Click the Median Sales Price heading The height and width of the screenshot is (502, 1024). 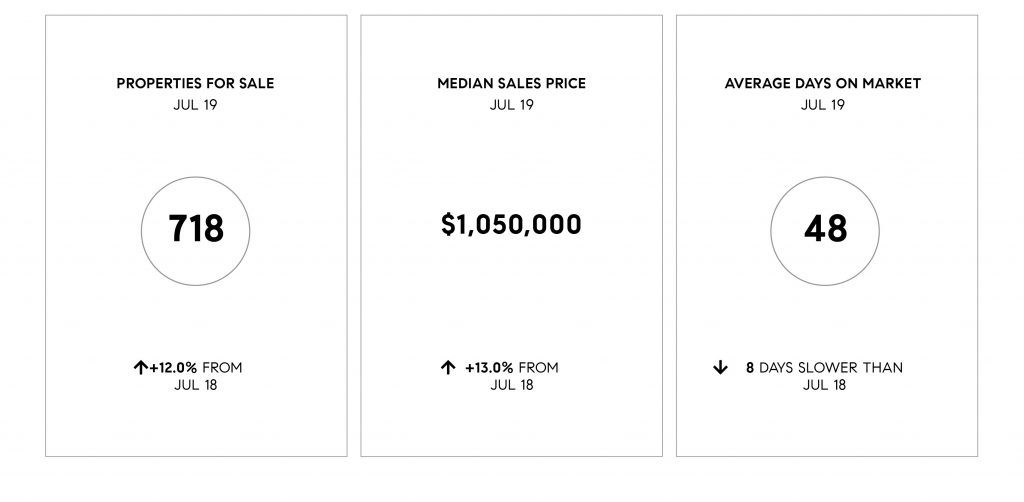coord(511,84)
